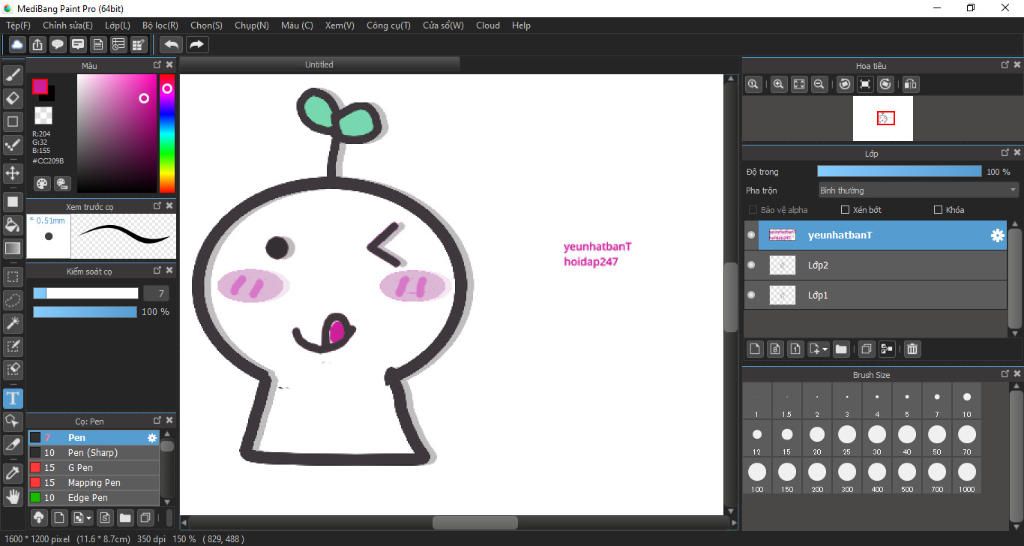Click the rainbow hue slider bar

[167, 132]
